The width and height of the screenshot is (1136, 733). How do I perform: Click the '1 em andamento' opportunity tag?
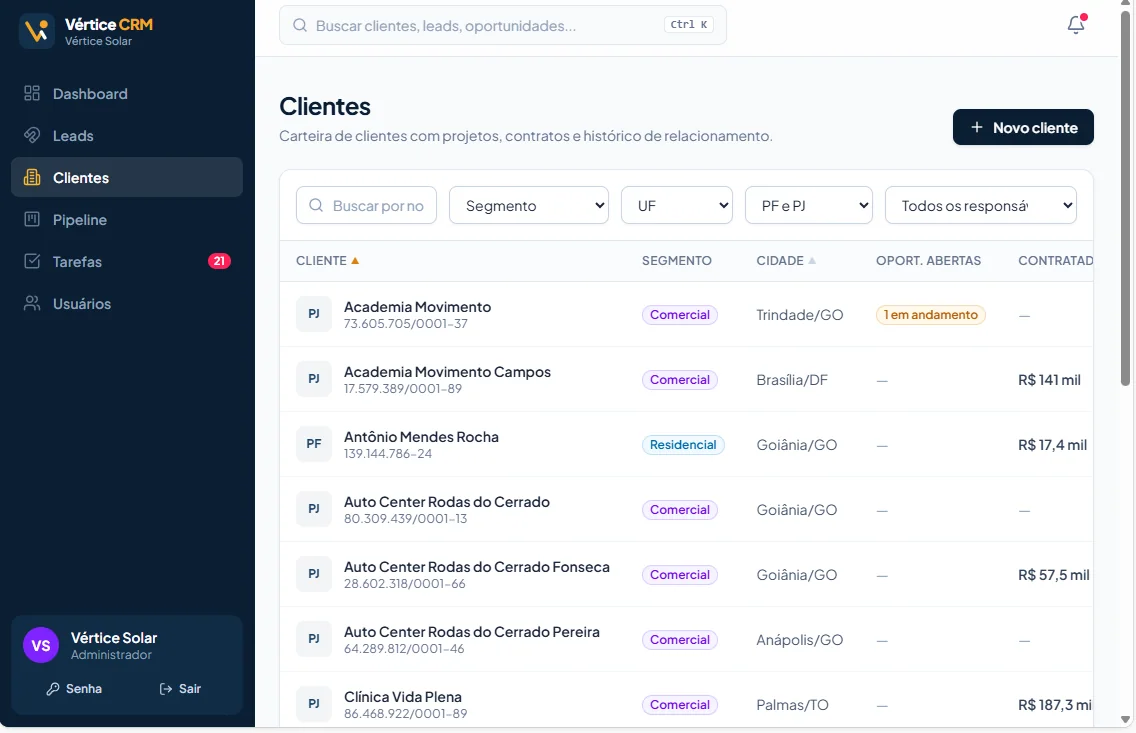[930, 315]
